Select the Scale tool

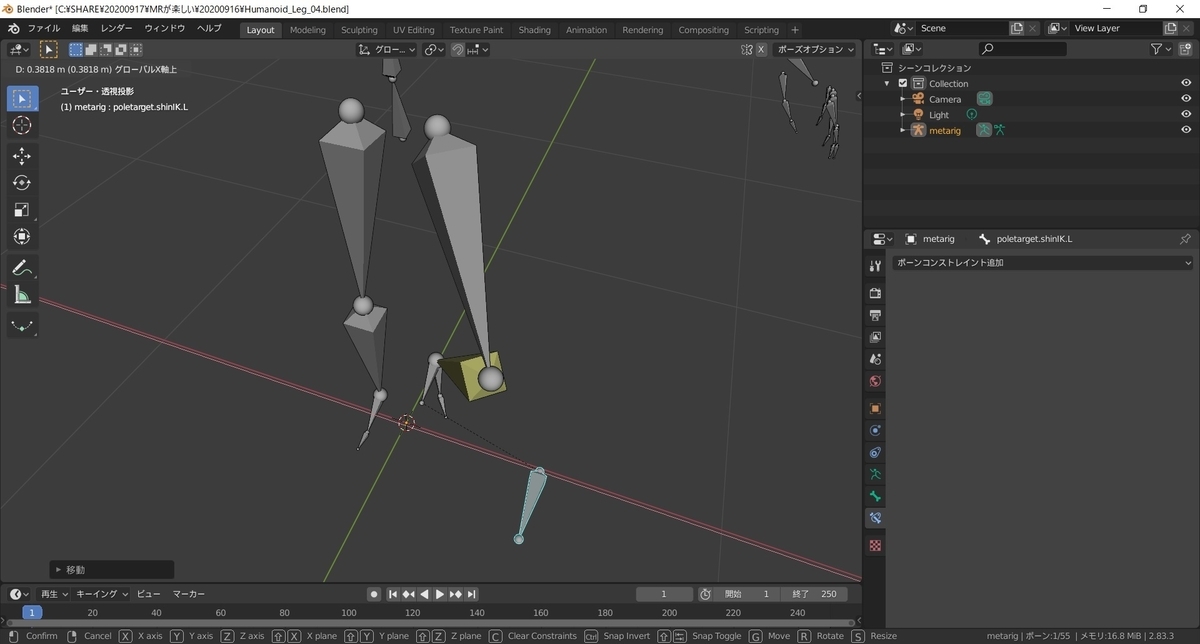tap(23, 210)
